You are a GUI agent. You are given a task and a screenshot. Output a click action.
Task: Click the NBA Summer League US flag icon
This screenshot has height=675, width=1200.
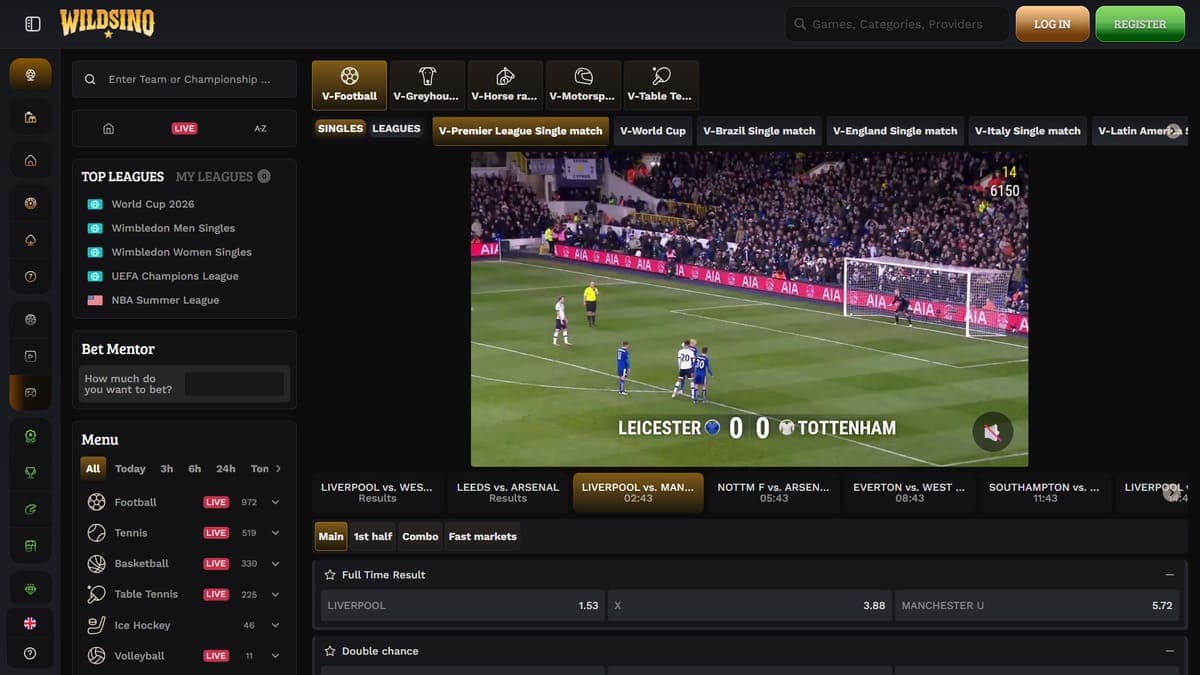[95, 300]
